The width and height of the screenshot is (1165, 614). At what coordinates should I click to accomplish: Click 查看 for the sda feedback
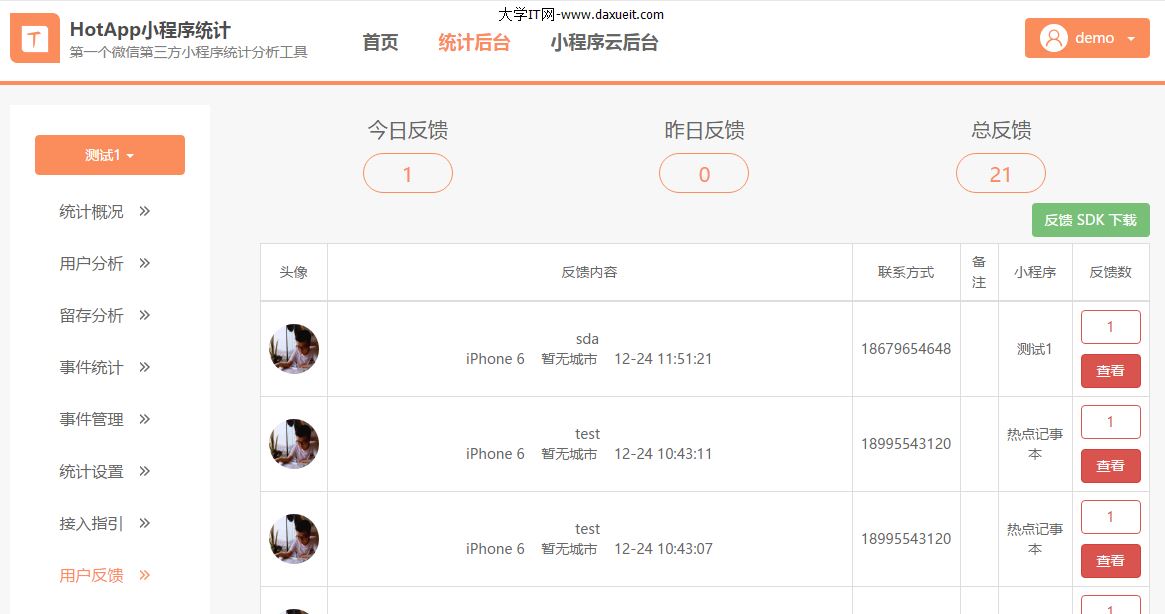(x=1110, y=371)
